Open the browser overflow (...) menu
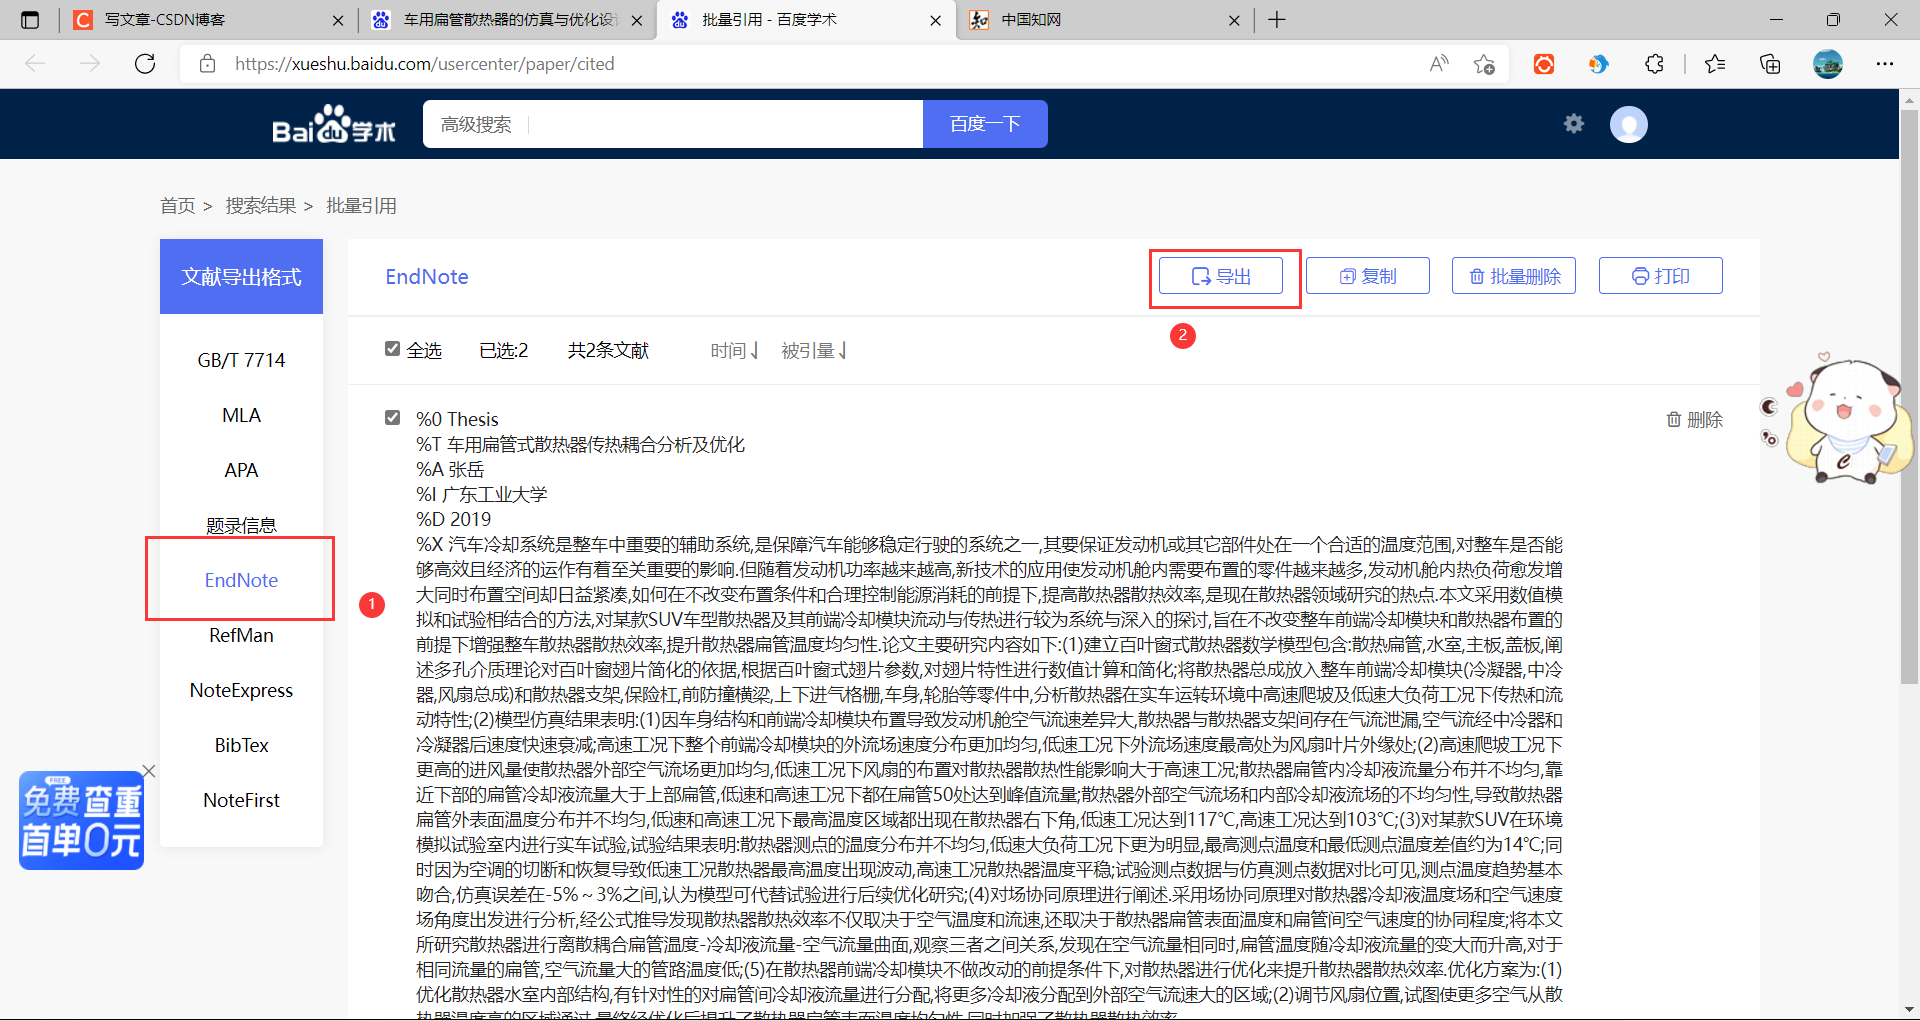The height and width of the screenshot is (1021, 1920). tap(1886, 63)
